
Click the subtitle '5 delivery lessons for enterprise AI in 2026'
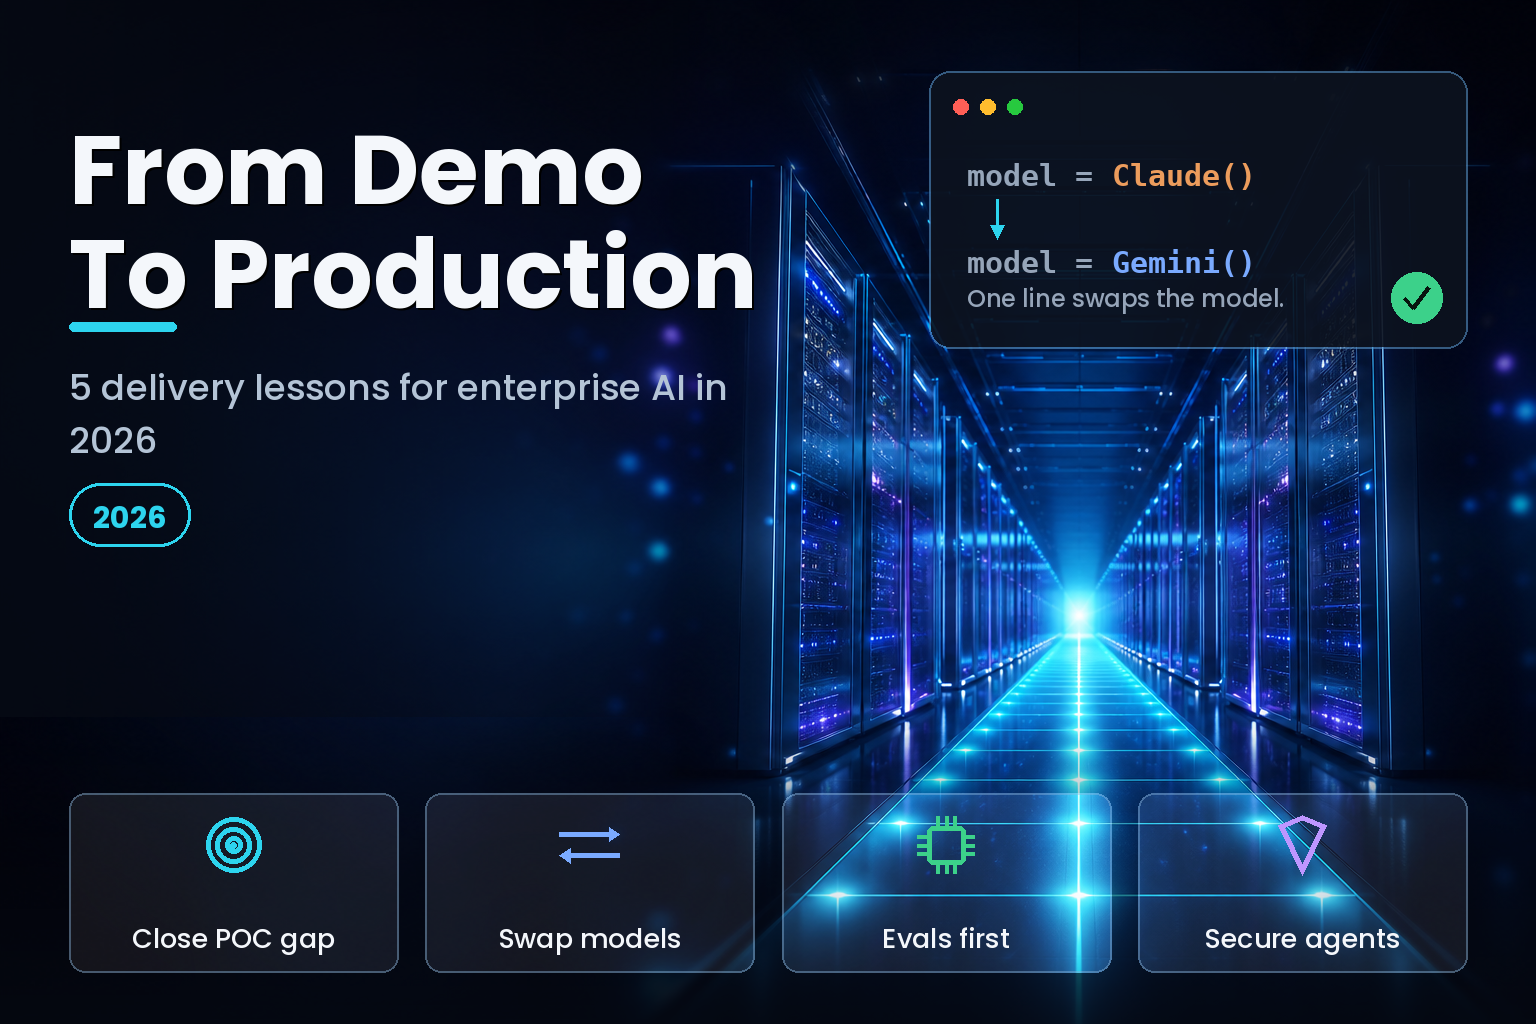coord(398,414)
